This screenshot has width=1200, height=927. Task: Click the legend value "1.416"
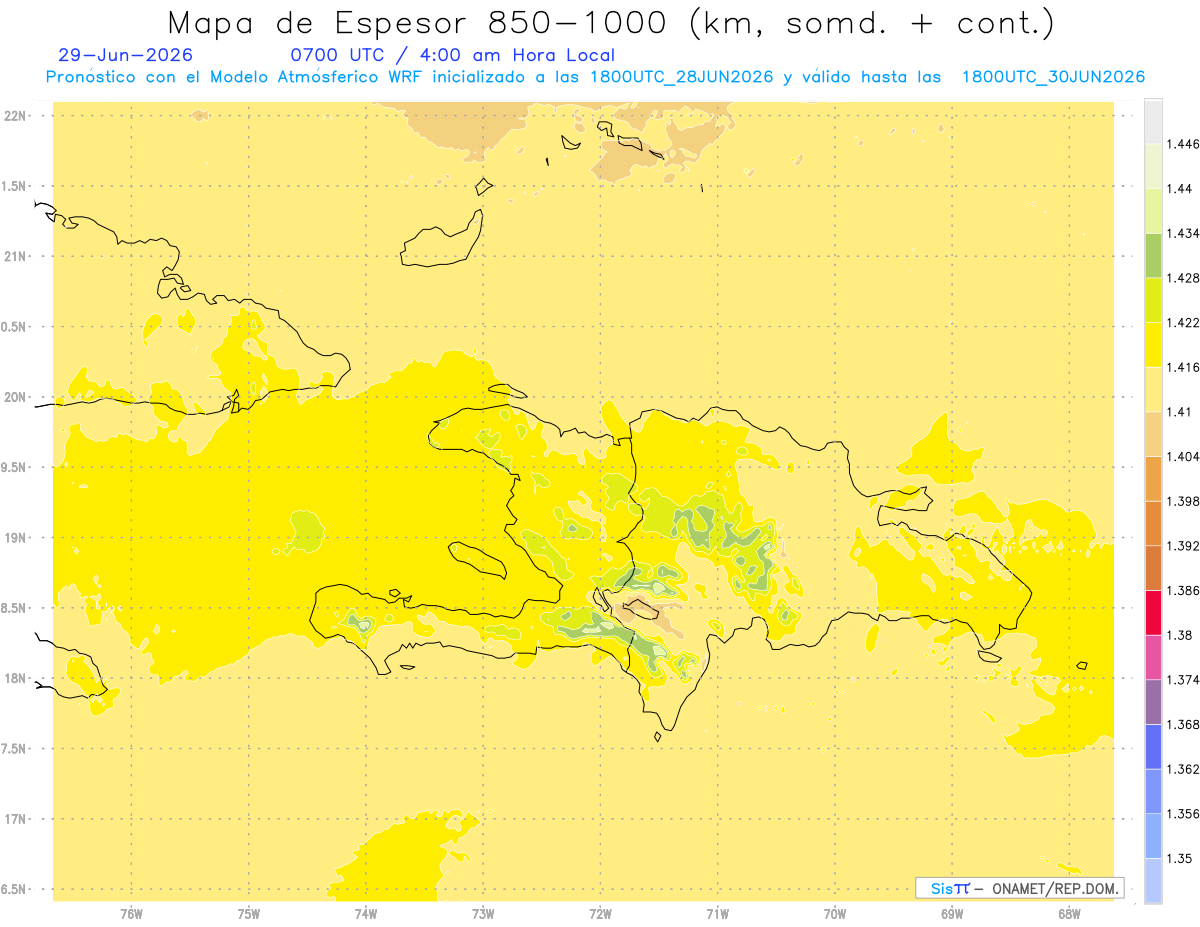1182,367
